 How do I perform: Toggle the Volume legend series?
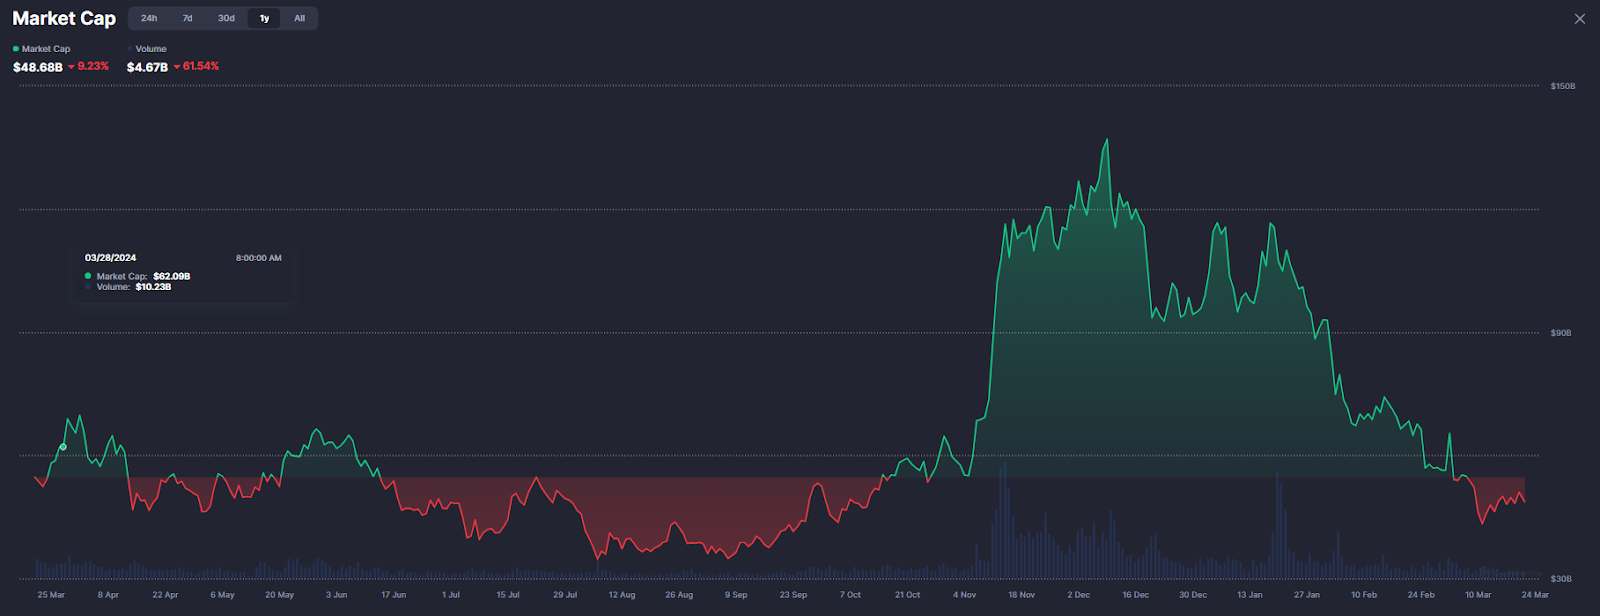[x=150, y=49]
